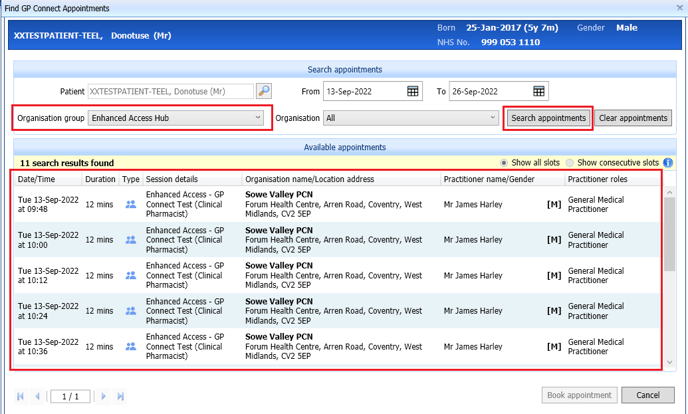
Task: Click the consecutive slots info icon
Action: (667, 163)
